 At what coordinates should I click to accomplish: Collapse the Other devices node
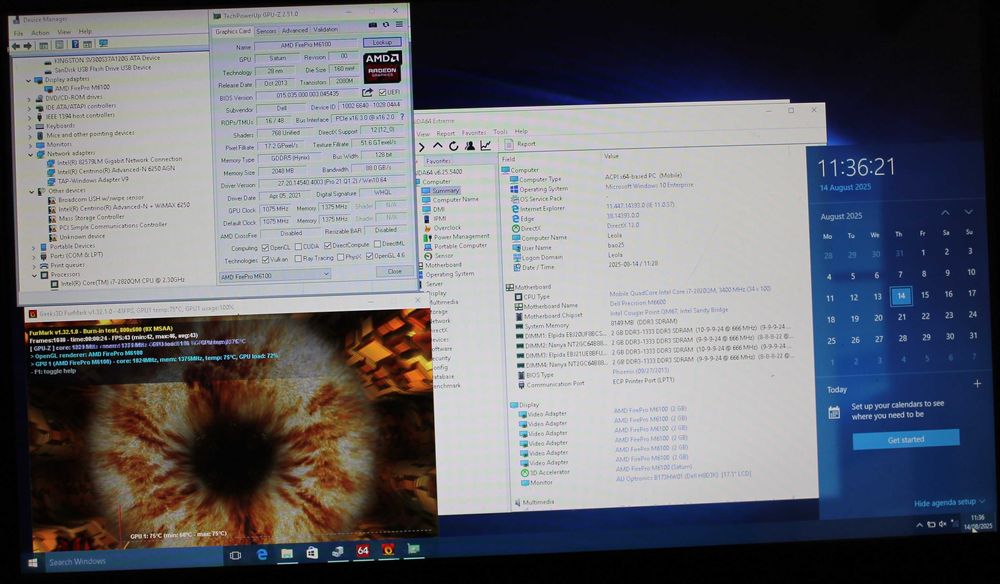[32, 192]
